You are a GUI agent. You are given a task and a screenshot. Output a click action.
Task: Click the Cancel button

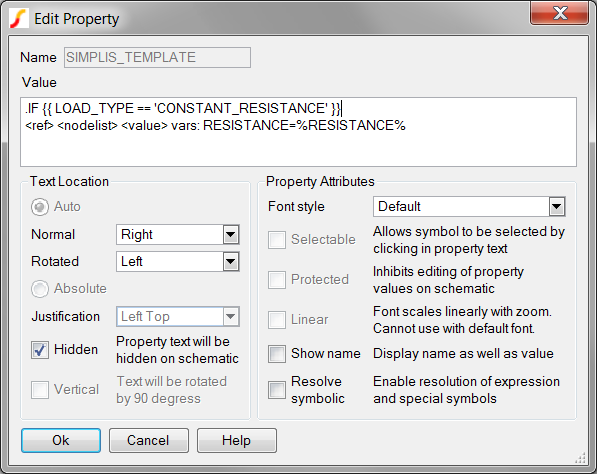(149, 440)
